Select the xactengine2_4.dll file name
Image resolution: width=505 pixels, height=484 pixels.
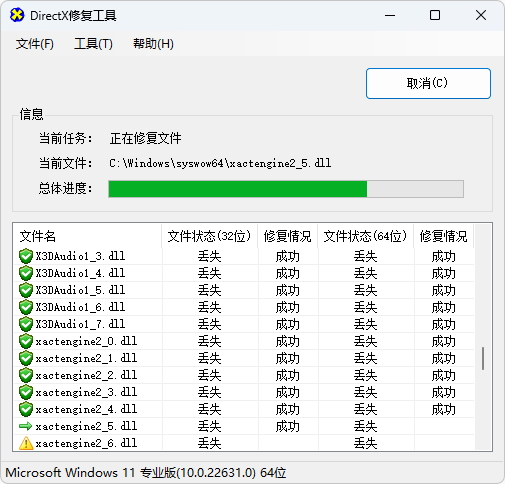click(x=86, y=409)
